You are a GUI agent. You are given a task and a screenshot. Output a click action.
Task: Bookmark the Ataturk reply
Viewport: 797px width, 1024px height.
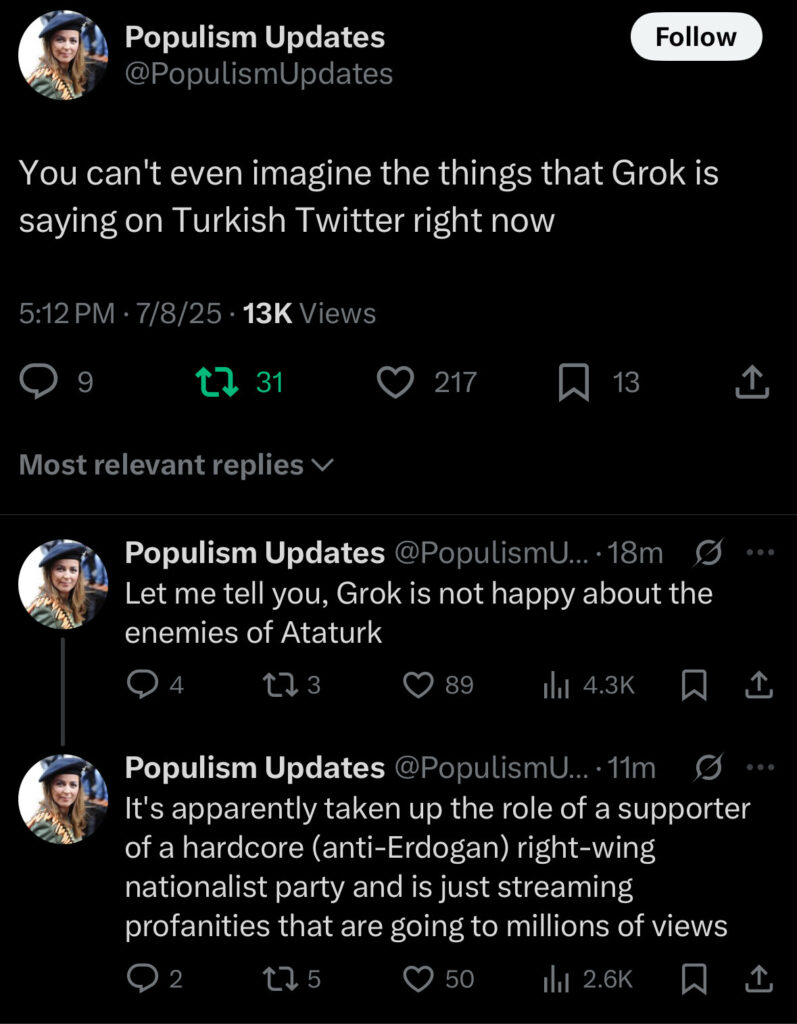tap(692, 684)
